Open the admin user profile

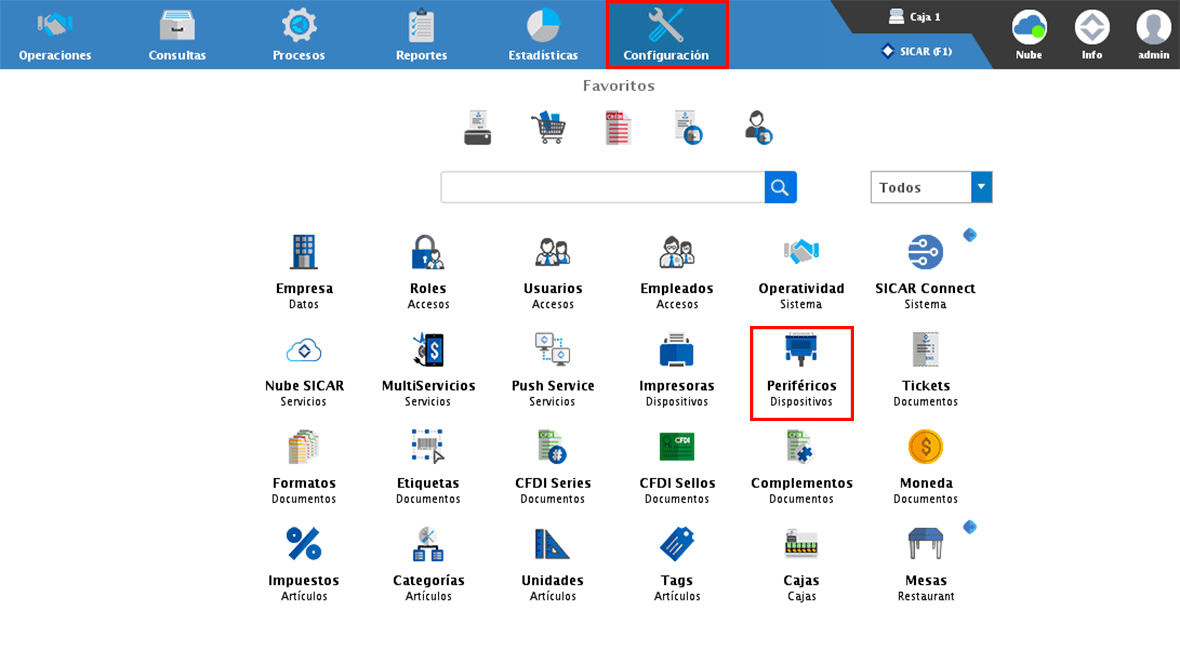[1153, 34]
